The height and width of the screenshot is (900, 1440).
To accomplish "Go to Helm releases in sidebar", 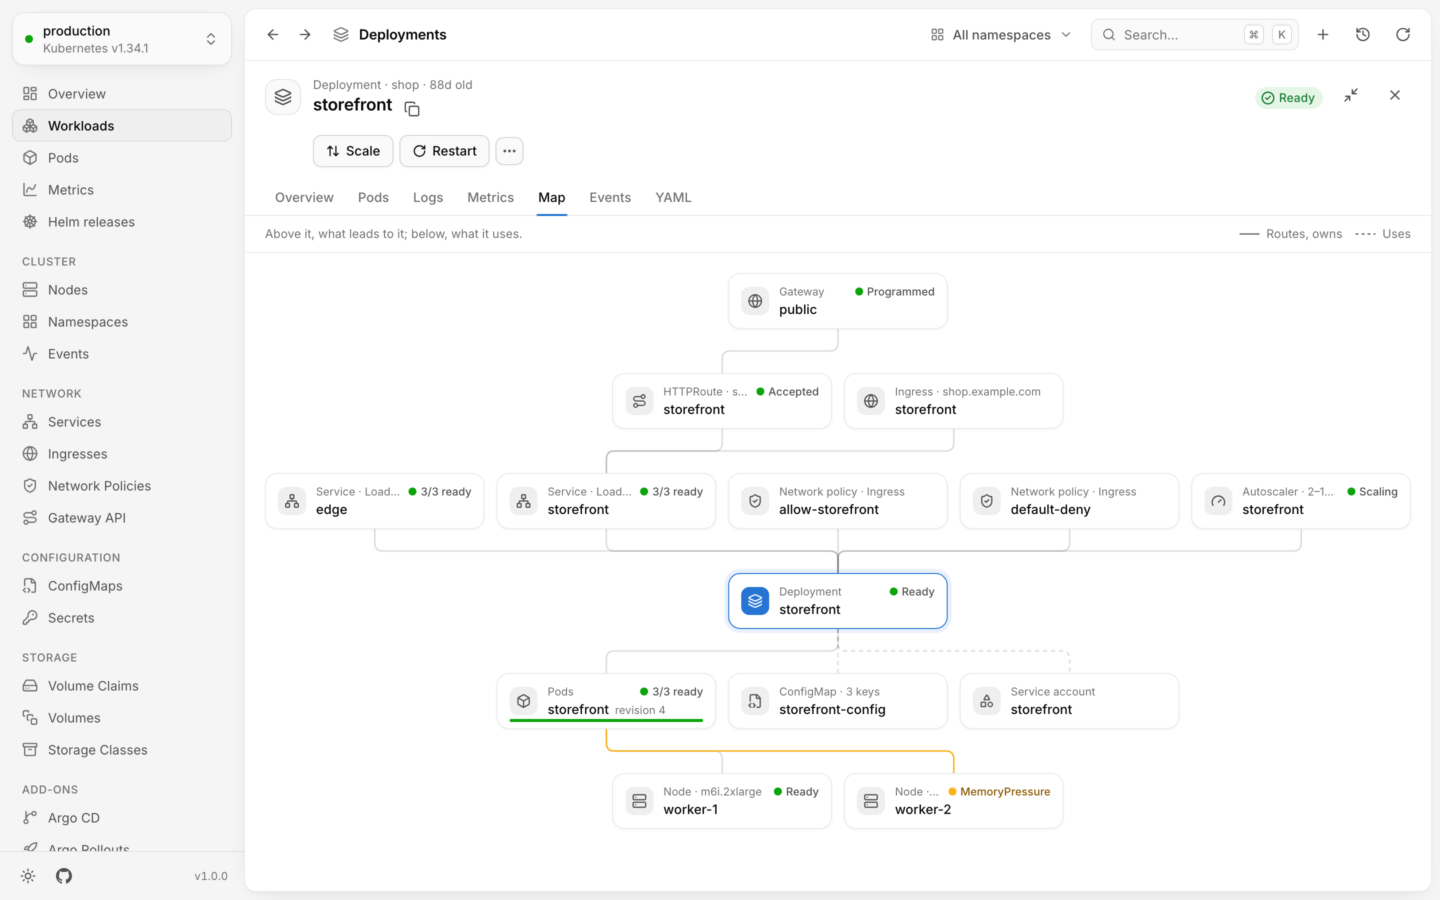I will click(x=122, y=222).
